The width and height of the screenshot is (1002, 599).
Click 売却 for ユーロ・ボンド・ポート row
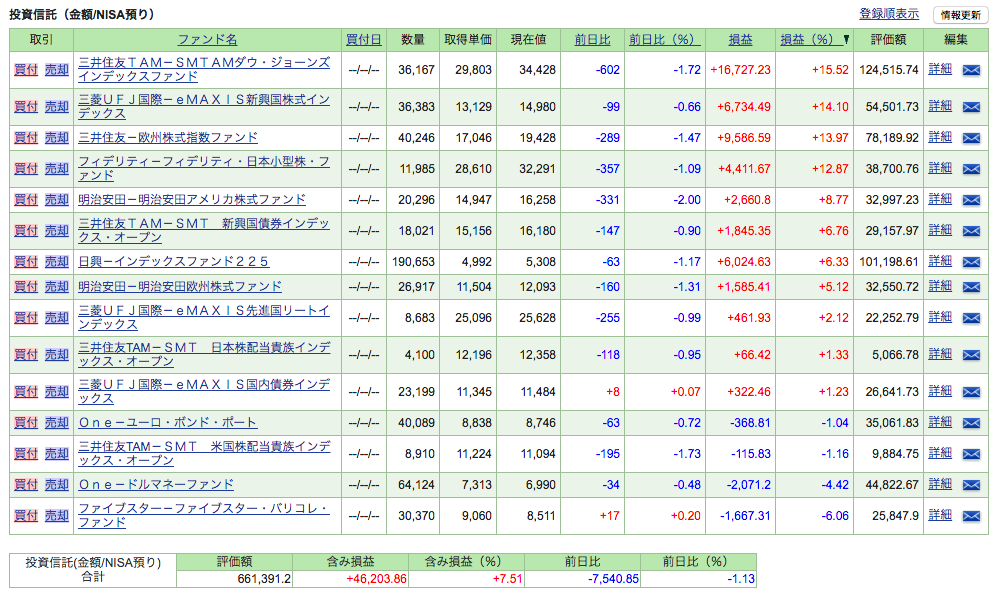[57, 423]
